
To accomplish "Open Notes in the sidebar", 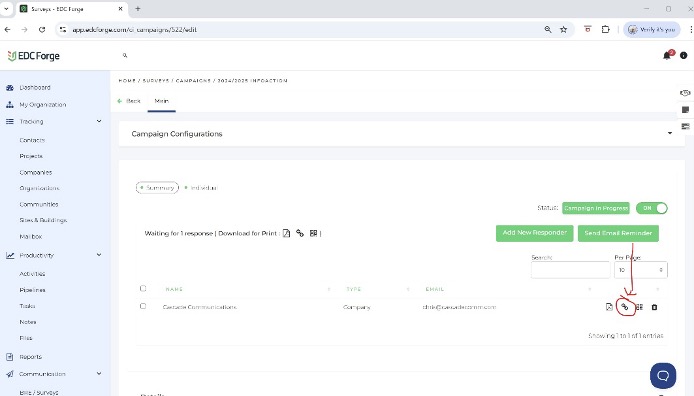I will pos(28,322).
